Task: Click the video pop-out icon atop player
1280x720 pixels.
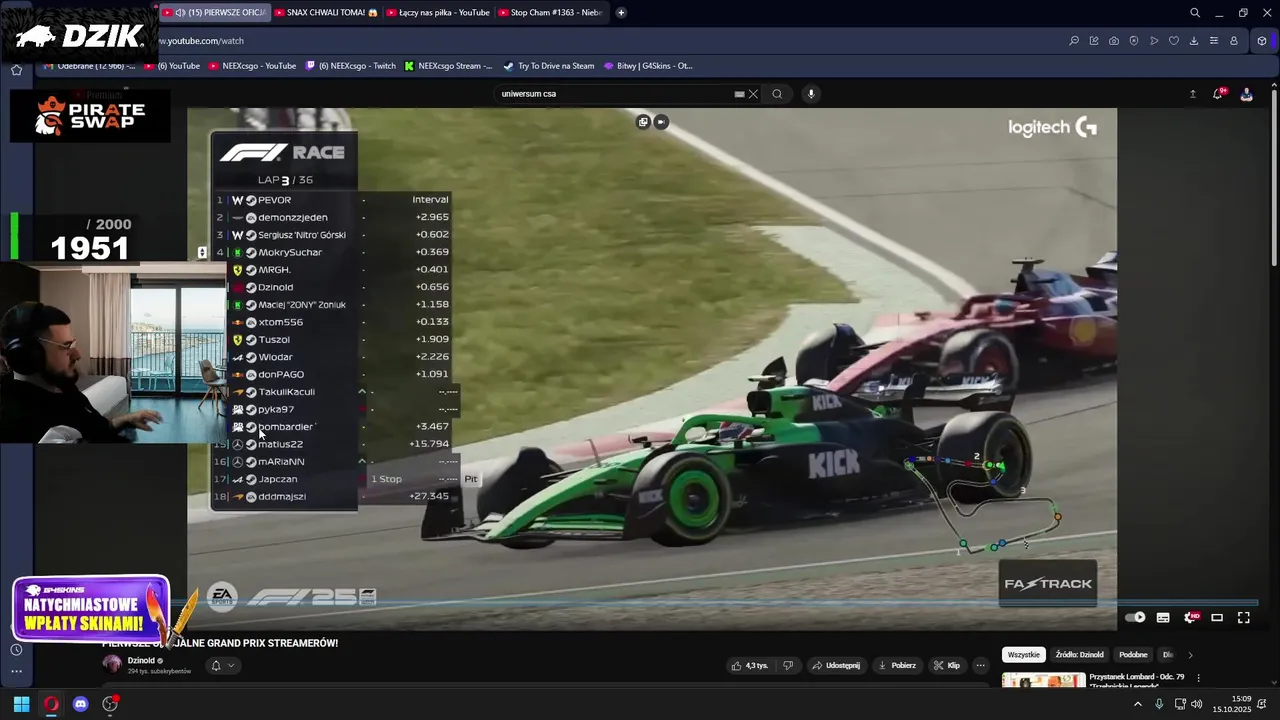Action: pyautogui.click(x=643, y=122)
